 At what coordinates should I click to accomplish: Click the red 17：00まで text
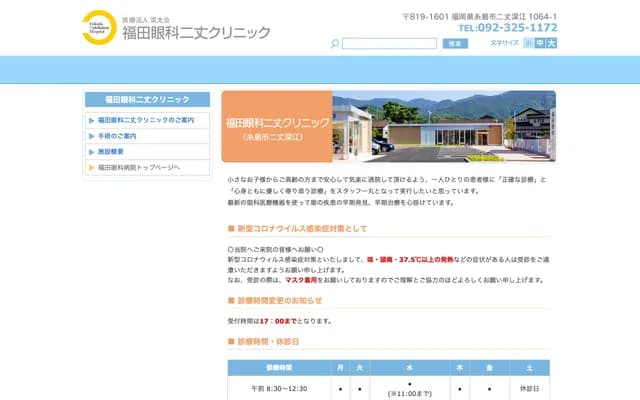[x=278, y=321]
